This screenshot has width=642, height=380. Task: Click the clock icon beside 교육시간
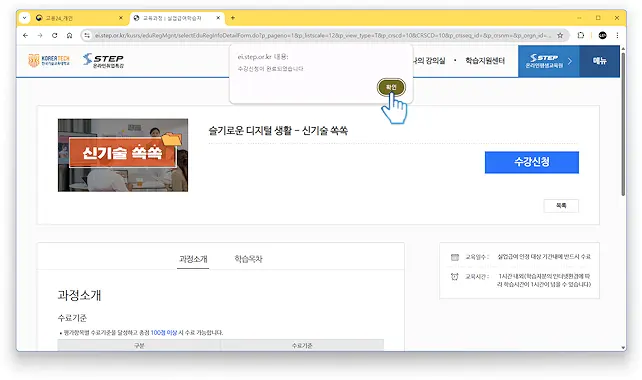(454, 277)
